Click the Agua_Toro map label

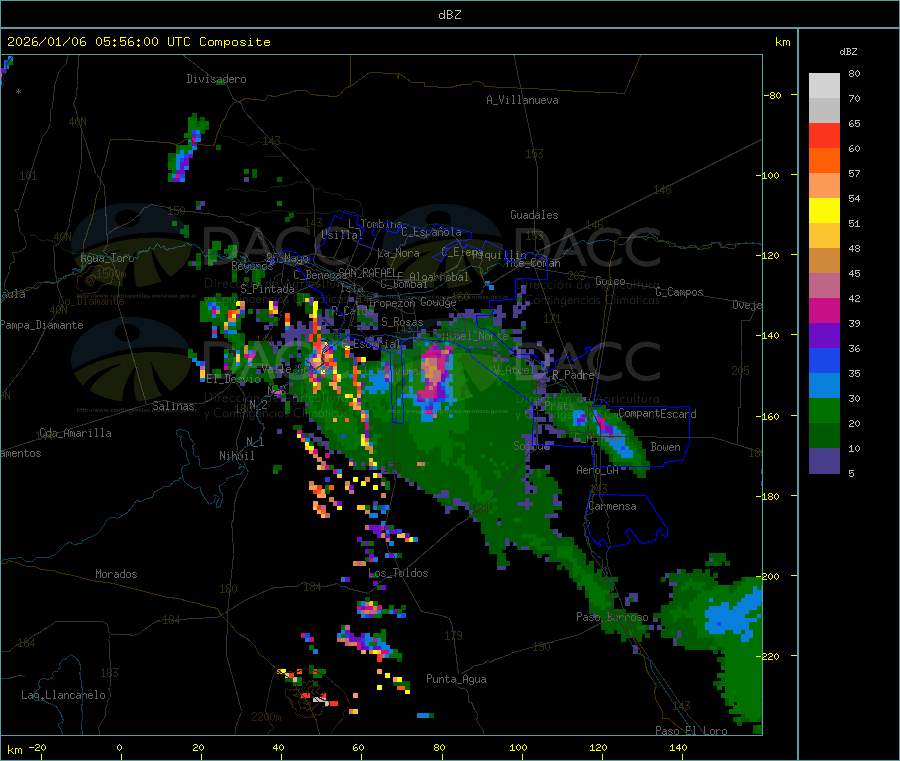(107, 258)
